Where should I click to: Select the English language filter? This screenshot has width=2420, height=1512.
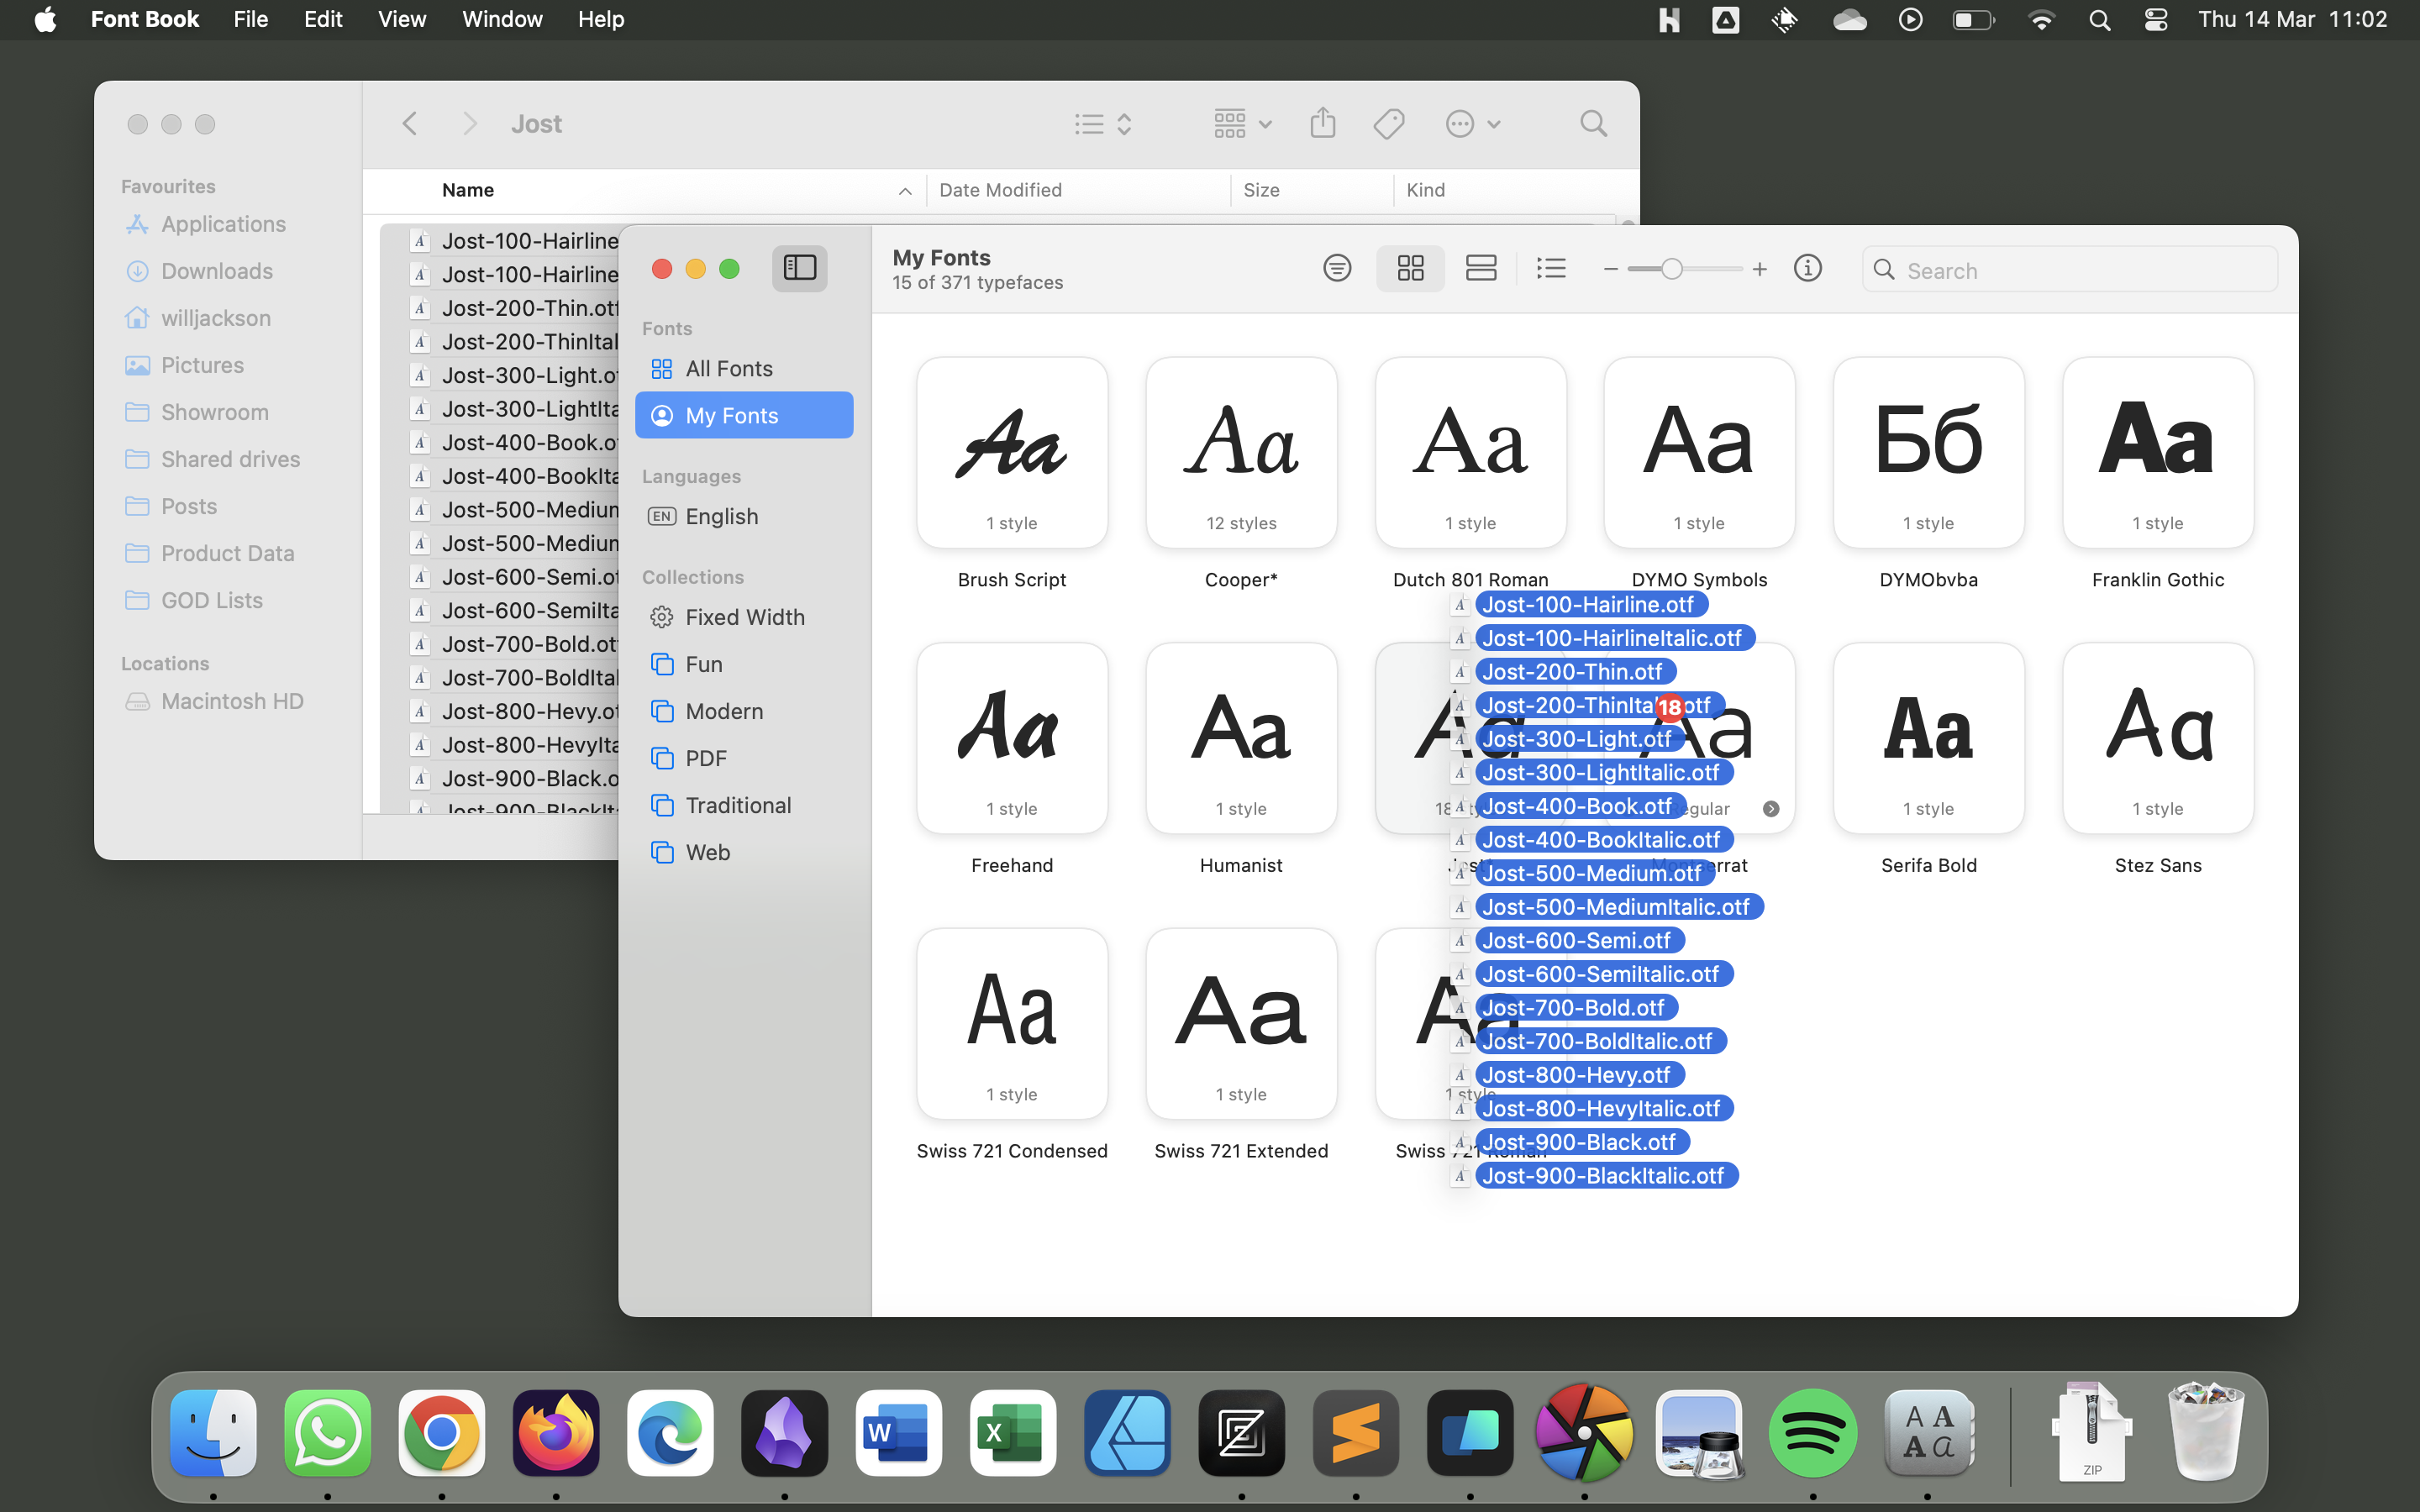click(721, 516)
